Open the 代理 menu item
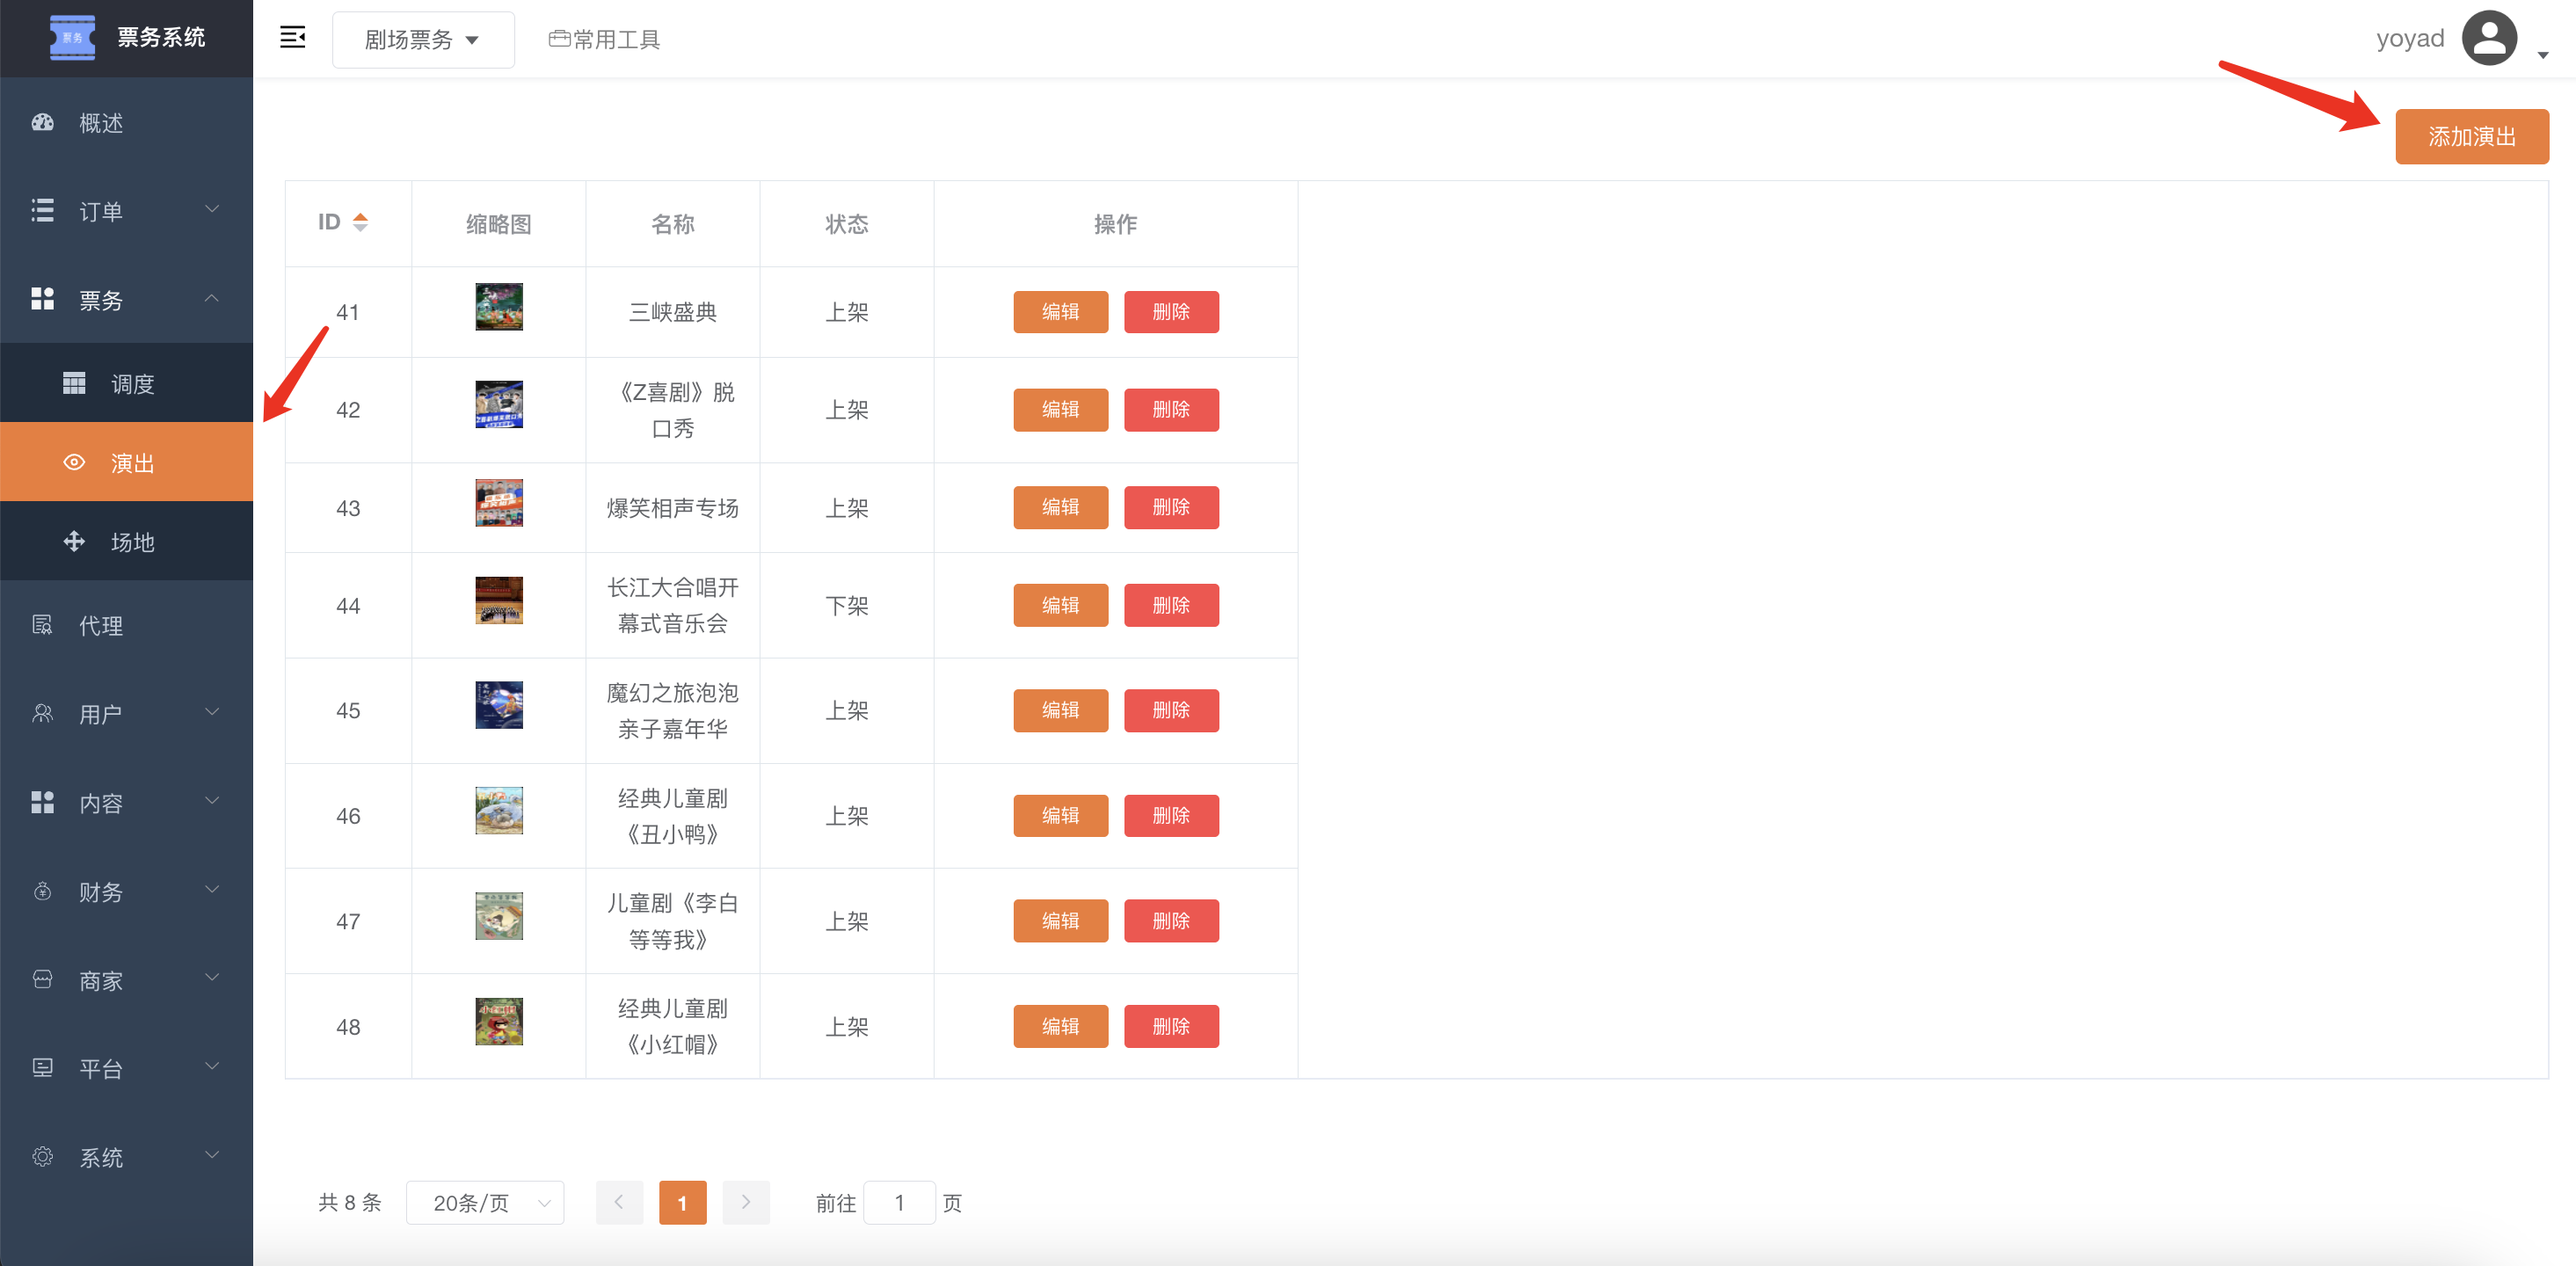 pyautogui.click(x=126, y=626)
